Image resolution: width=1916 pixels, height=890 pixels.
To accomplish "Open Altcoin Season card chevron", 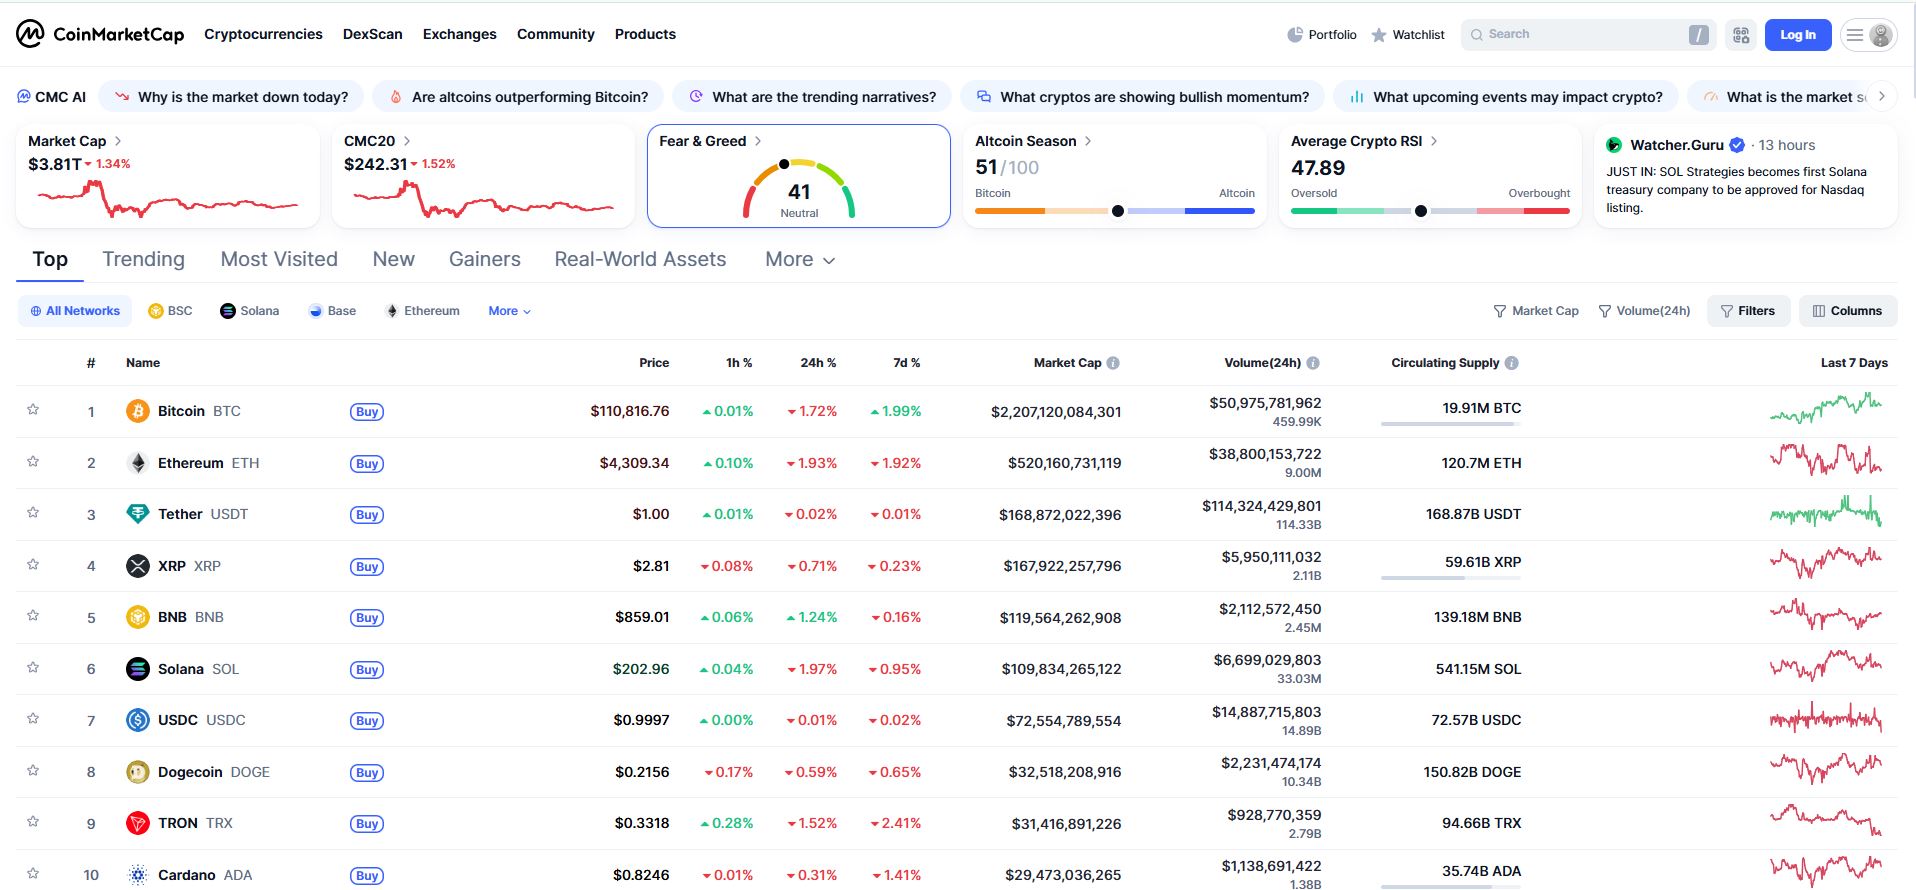I will click(x=1088, y=141).
